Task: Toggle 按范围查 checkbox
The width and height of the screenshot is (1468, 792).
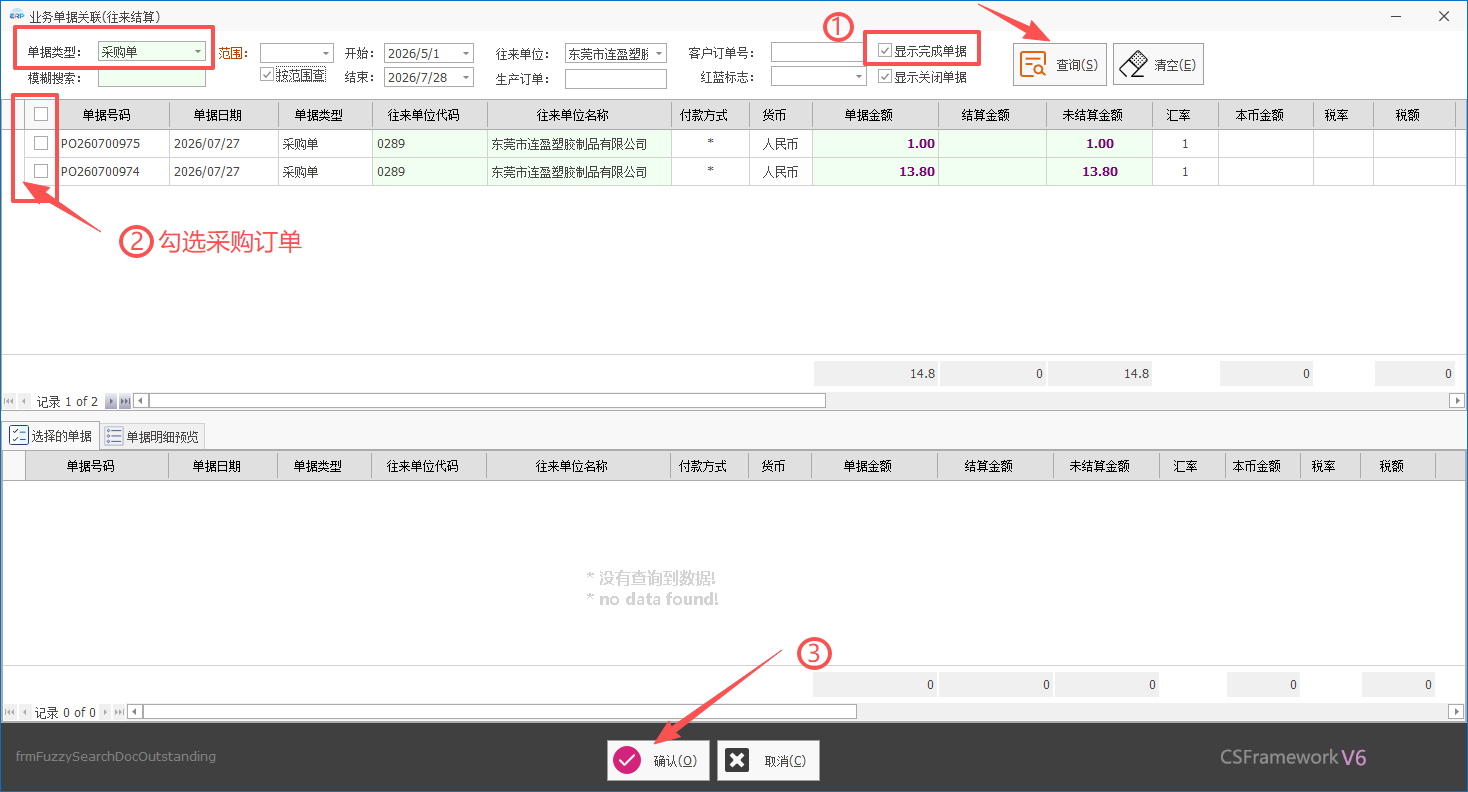Action: point(266,74)
